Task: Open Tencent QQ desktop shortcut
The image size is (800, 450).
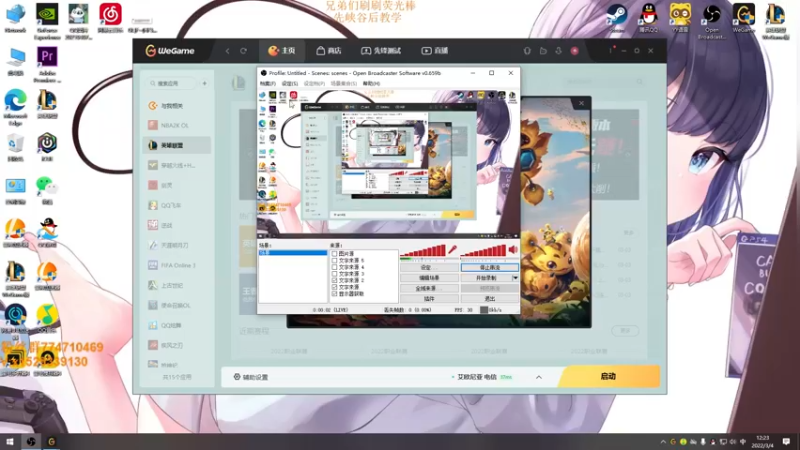Action: point(648,18)
